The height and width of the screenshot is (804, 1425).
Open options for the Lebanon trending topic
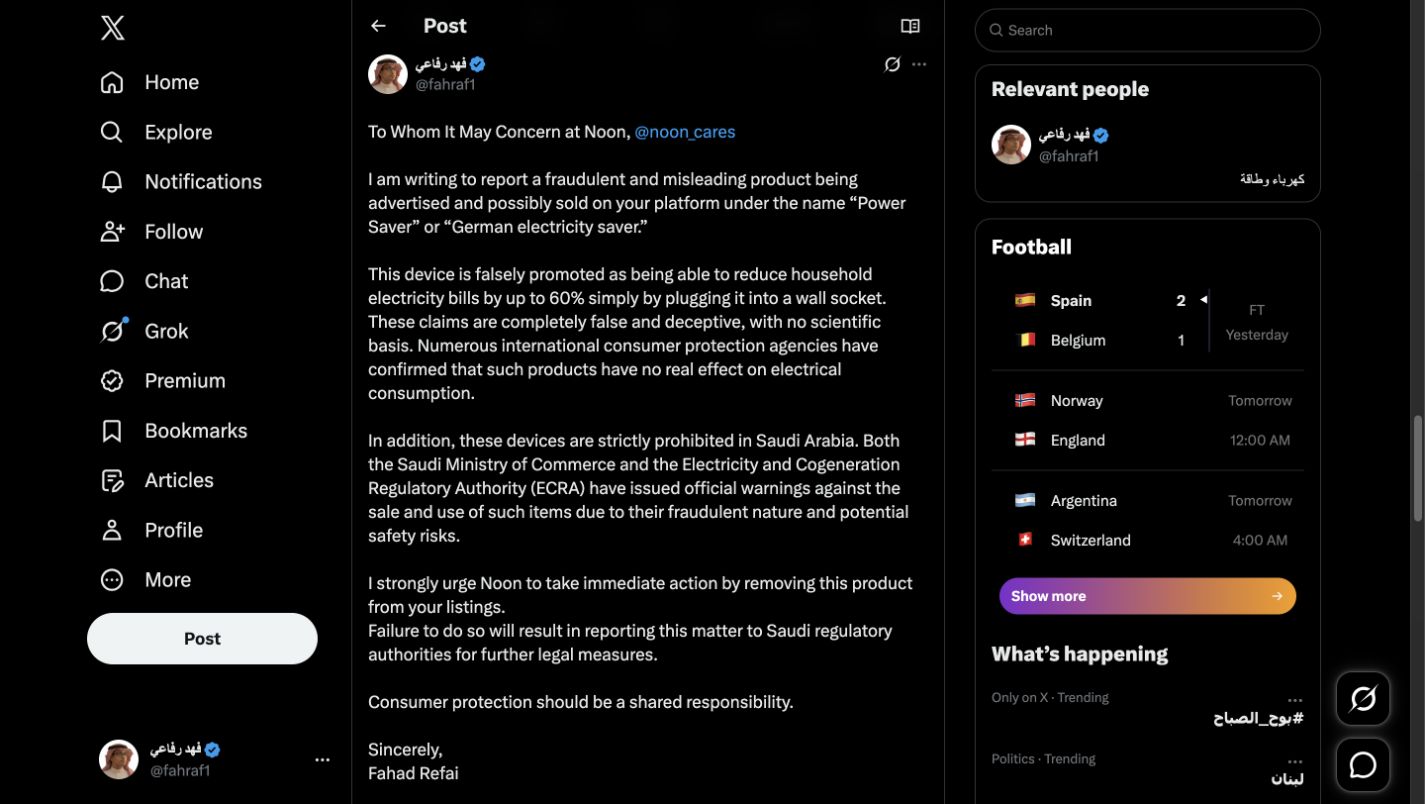(1295, 759)
